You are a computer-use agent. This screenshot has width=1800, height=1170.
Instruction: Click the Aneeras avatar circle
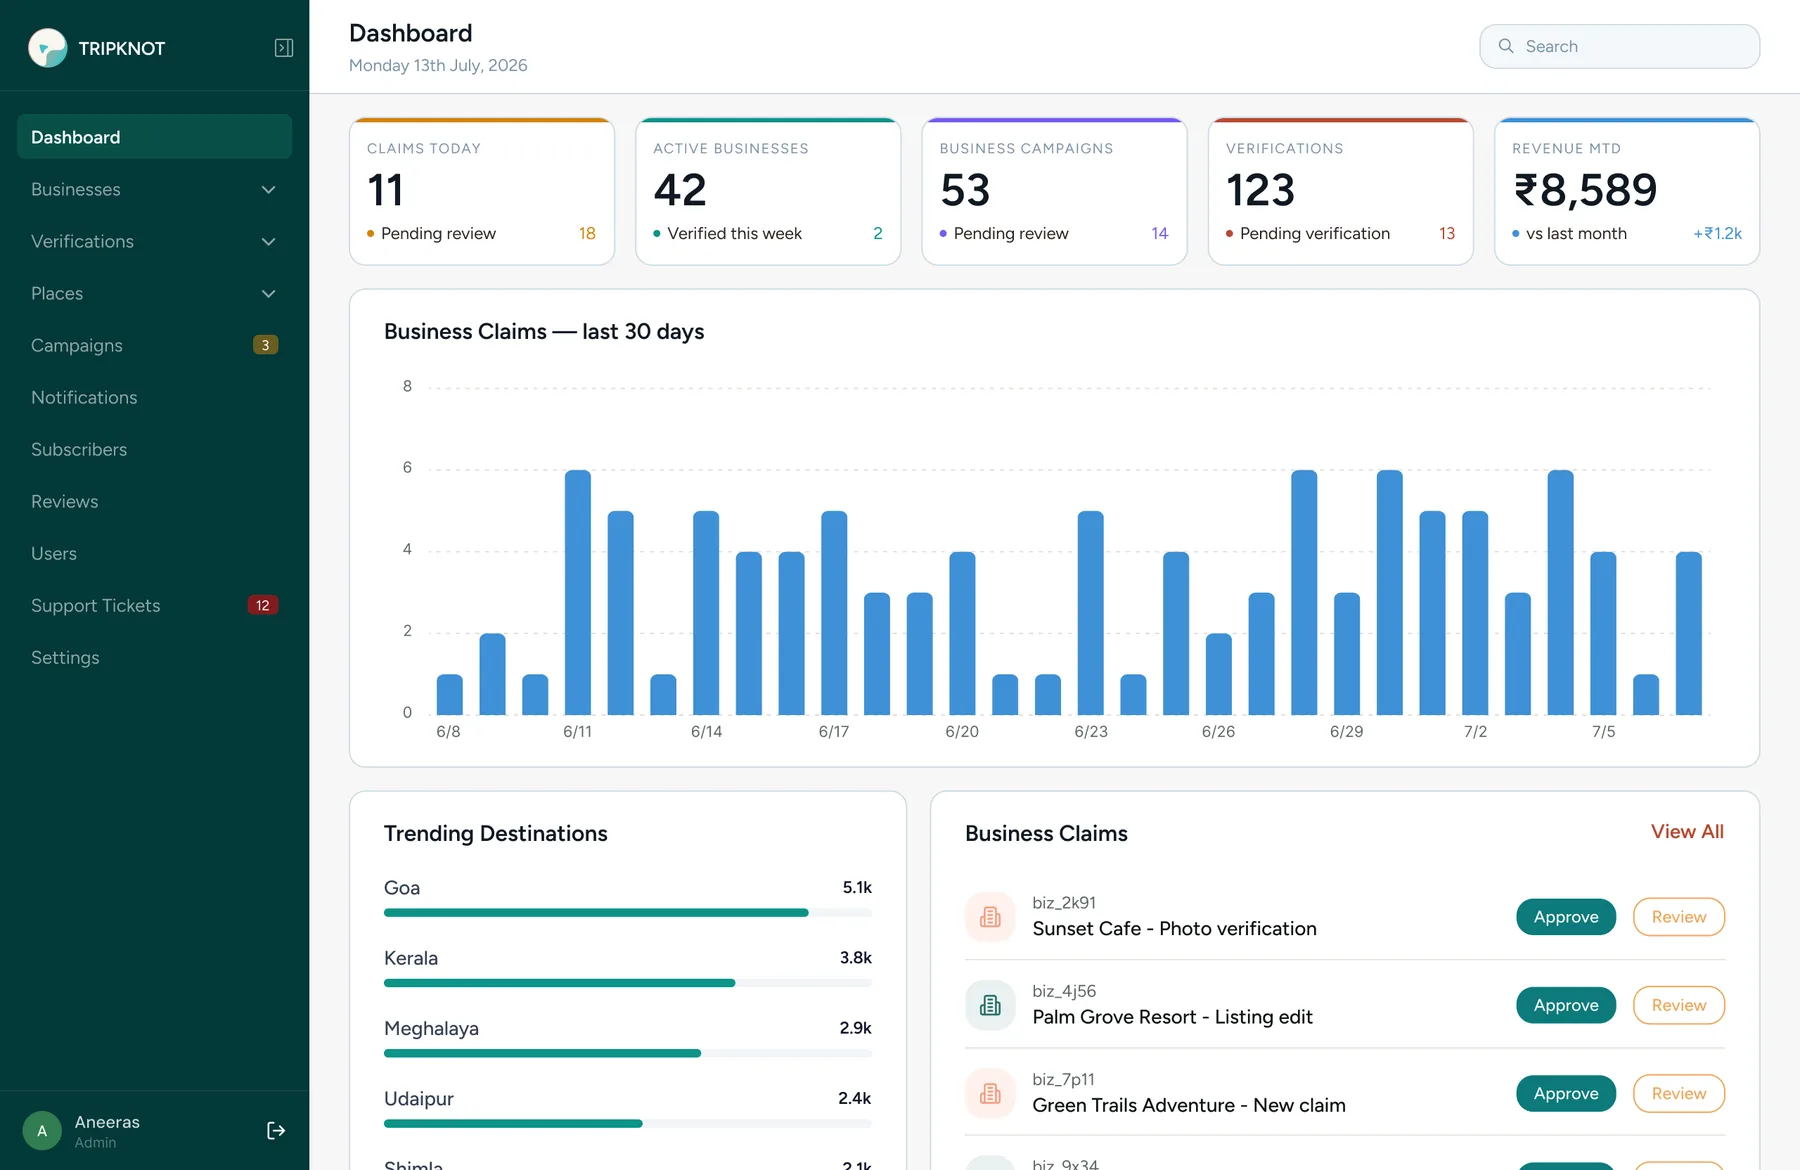click(x=42, y=1131)
